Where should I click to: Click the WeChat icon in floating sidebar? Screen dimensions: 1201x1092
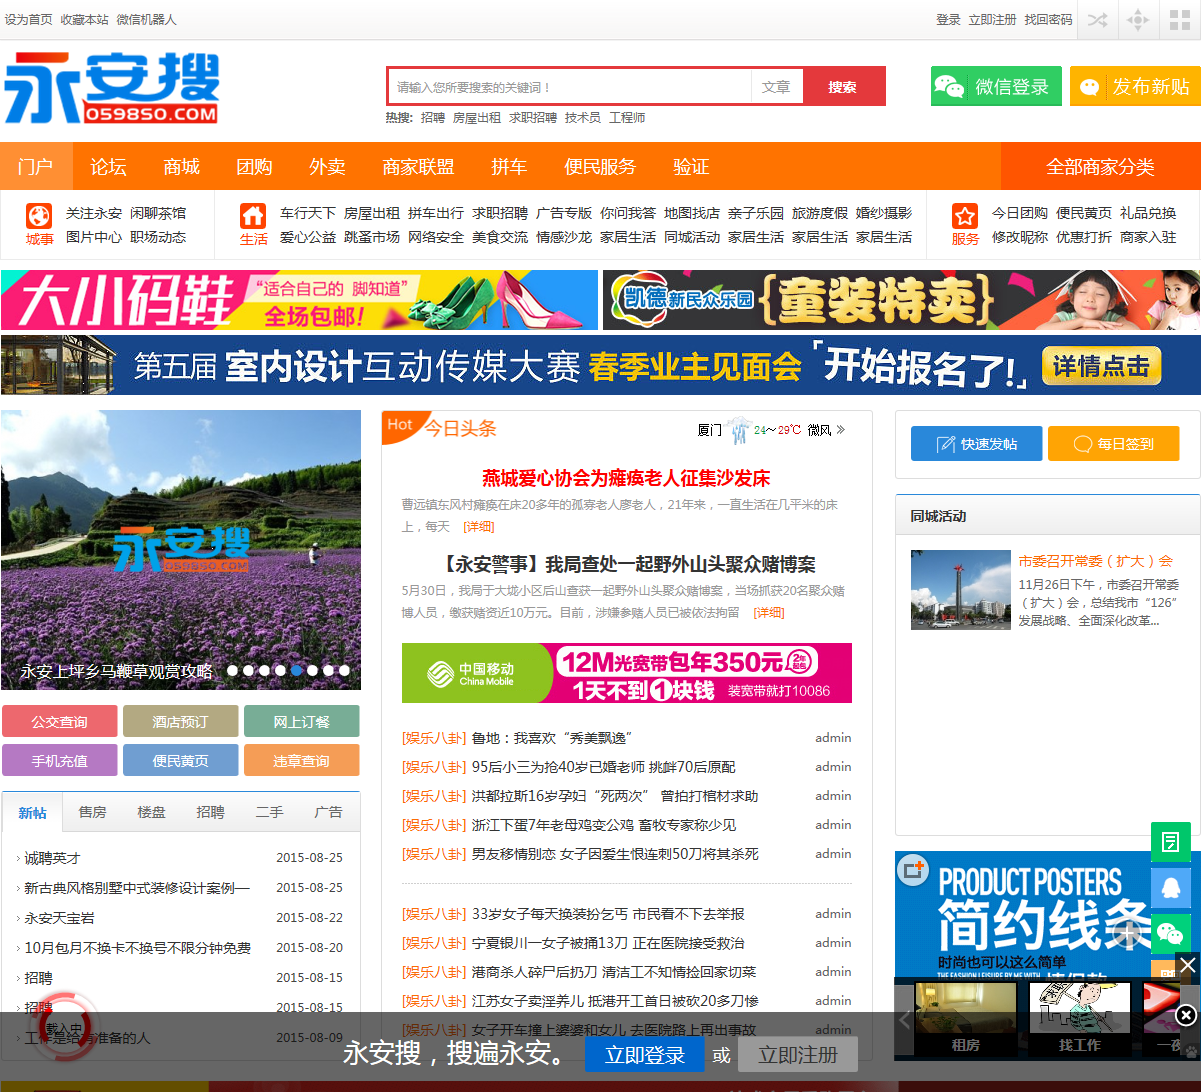point(1170,933)
